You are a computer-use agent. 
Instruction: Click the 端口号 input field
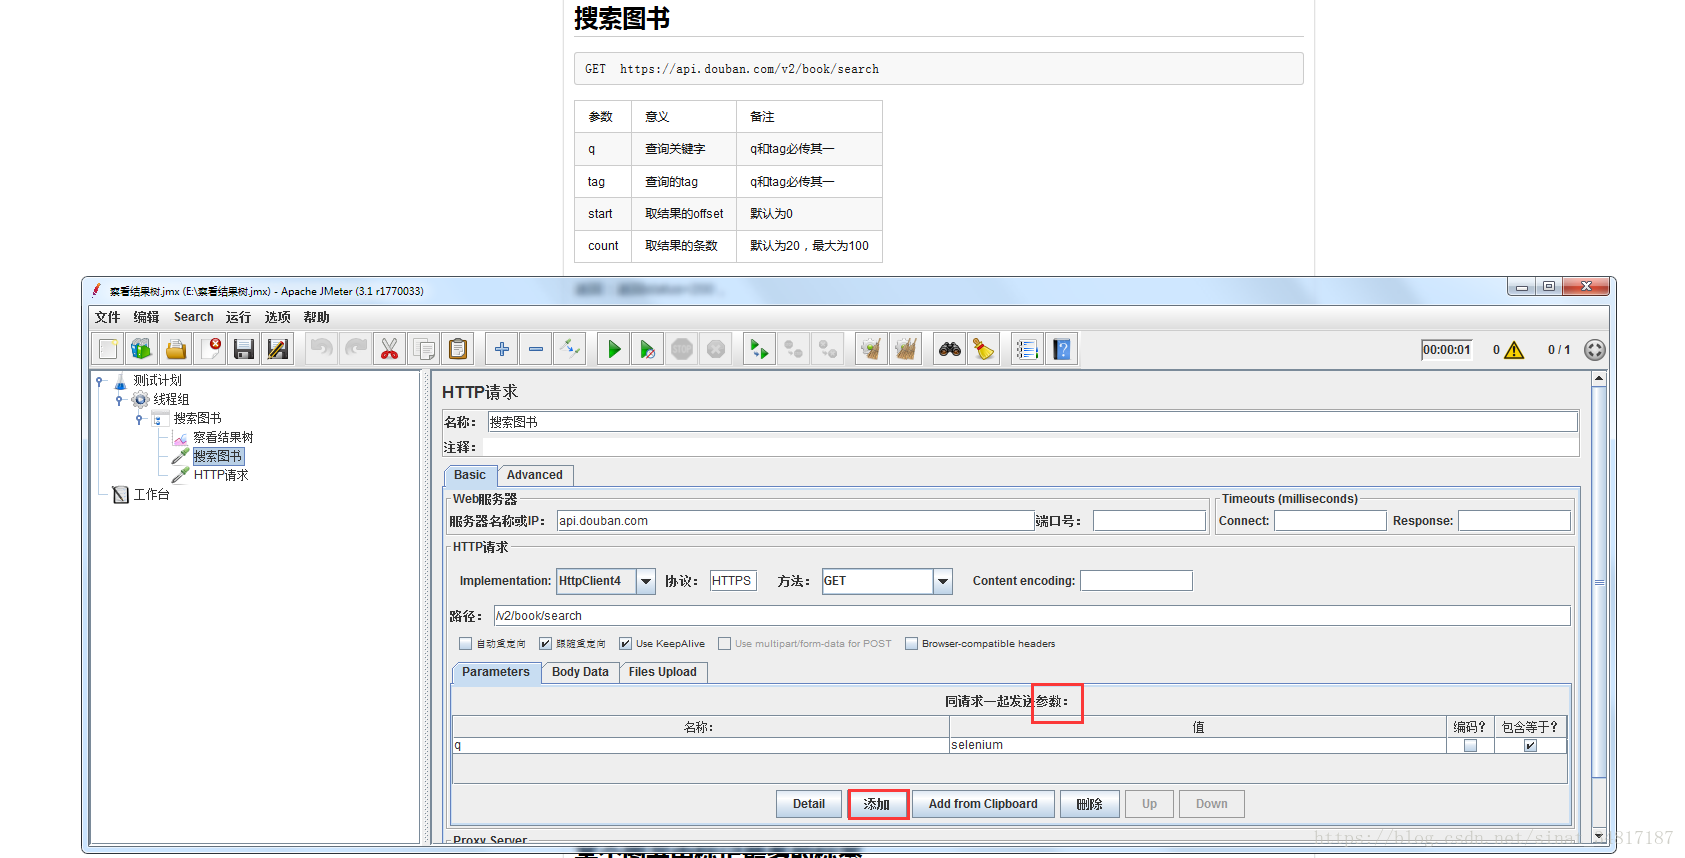[1149, 521]
